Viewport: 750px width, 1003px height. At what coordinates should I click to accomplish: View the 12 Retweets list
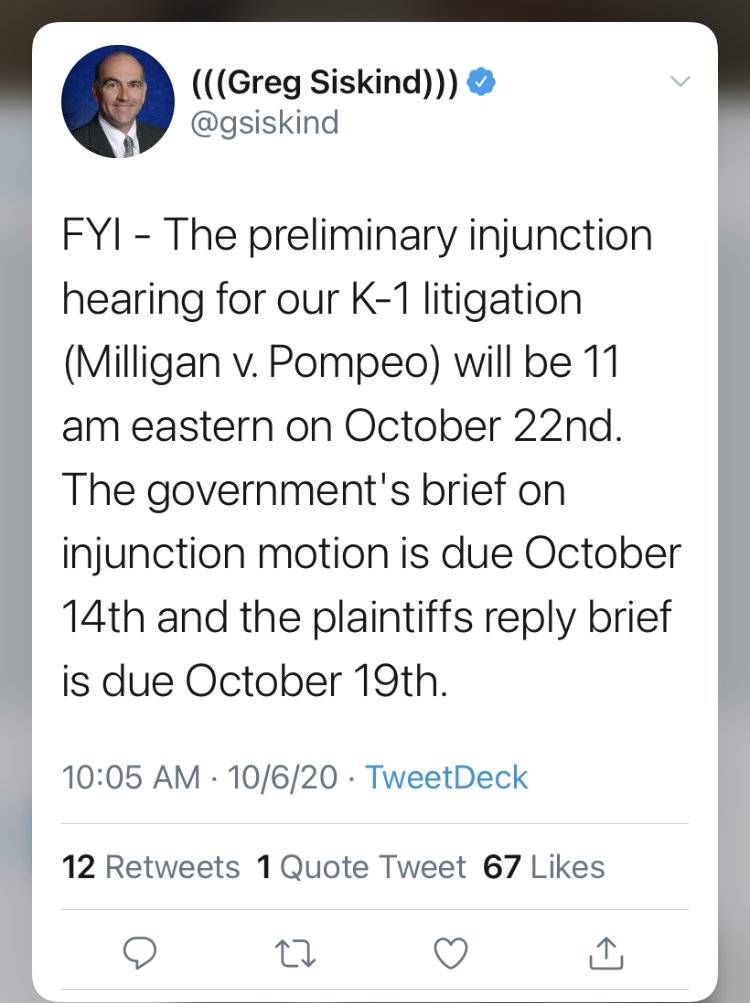pos(151,866)
